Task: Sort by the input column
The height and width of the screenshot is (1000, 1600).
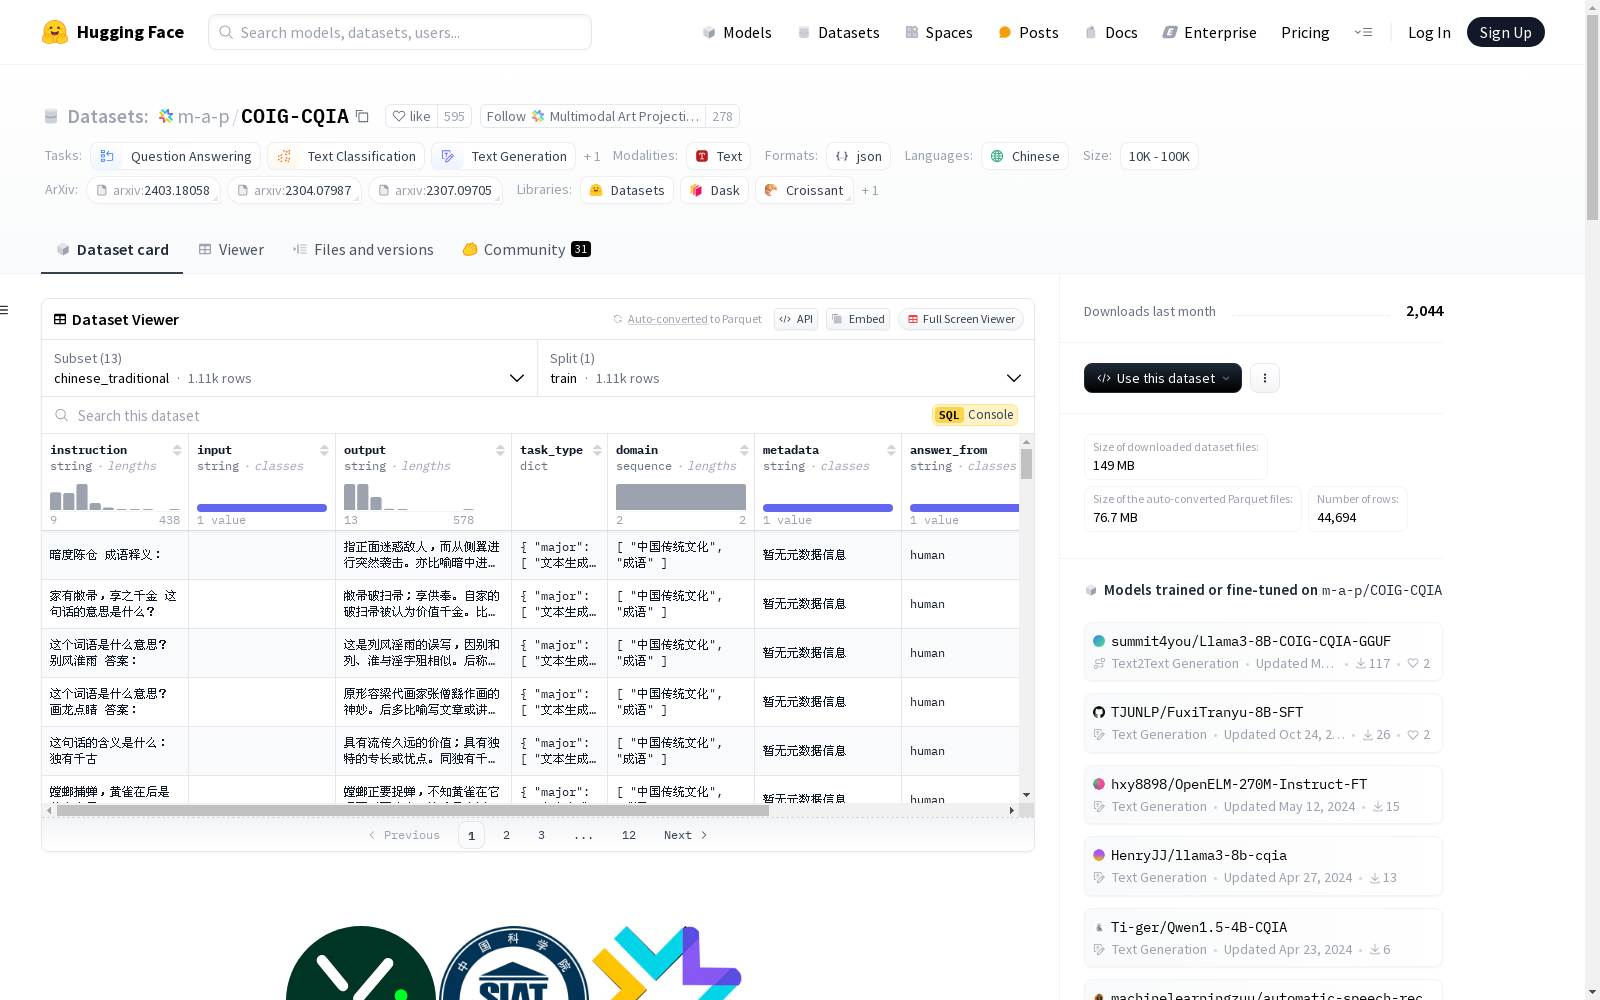Action: pyautogui.click(x=324, y=450)
